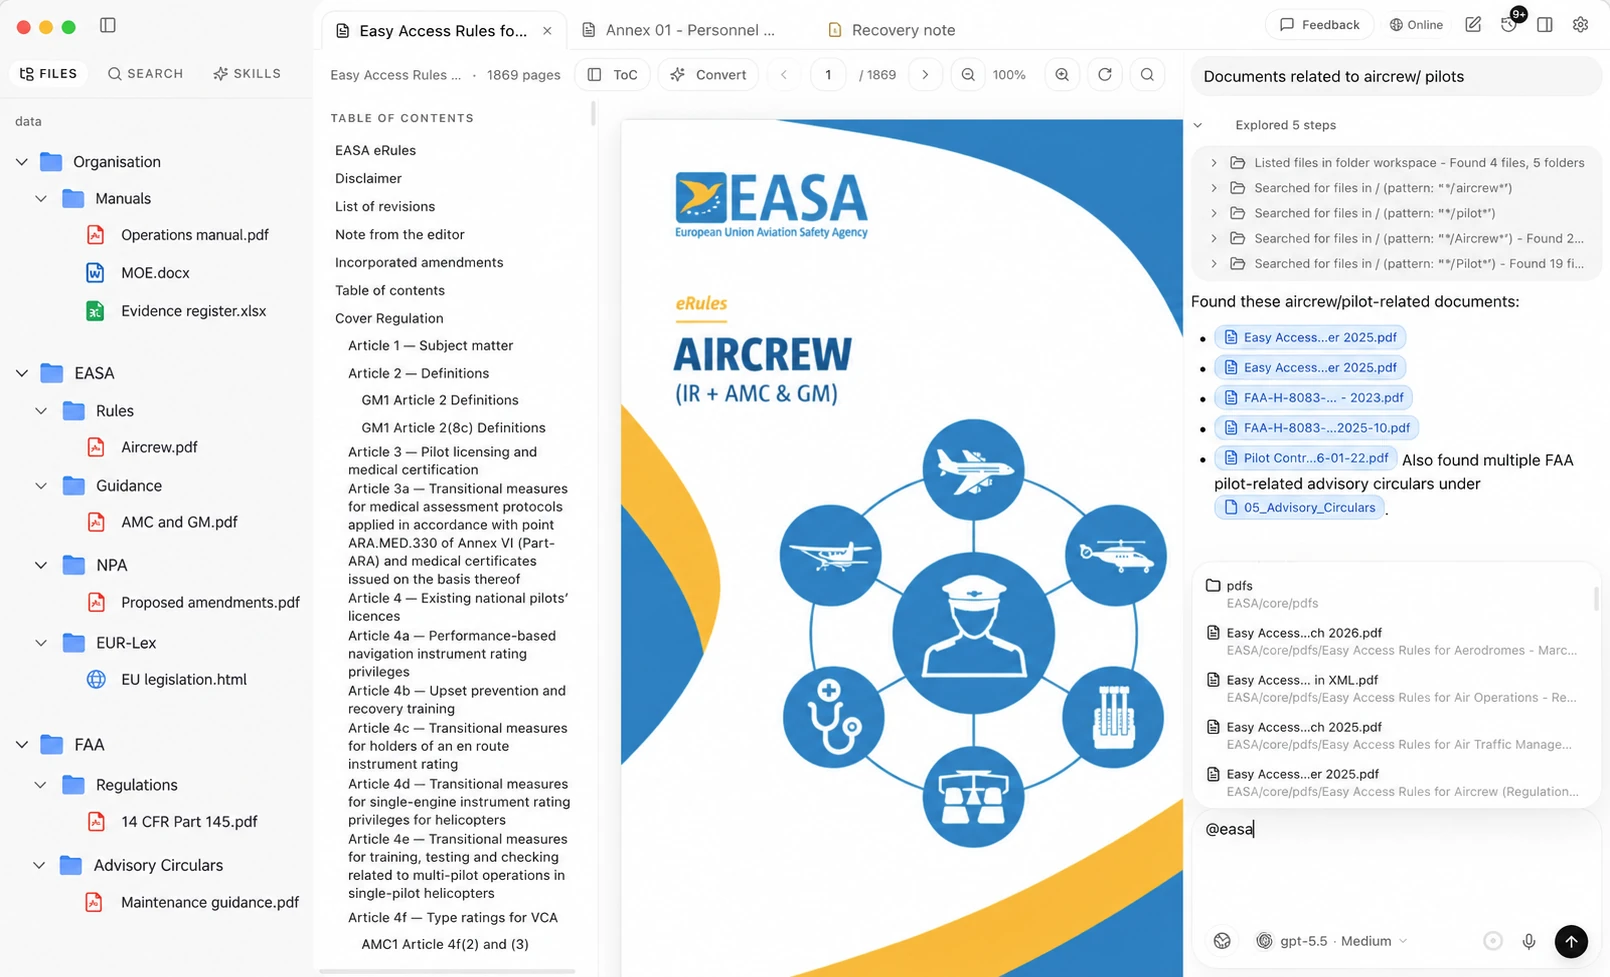This screenshot has height=977, width=1610.
Task: Open the settings gear icon
Action: point(1581,24)
